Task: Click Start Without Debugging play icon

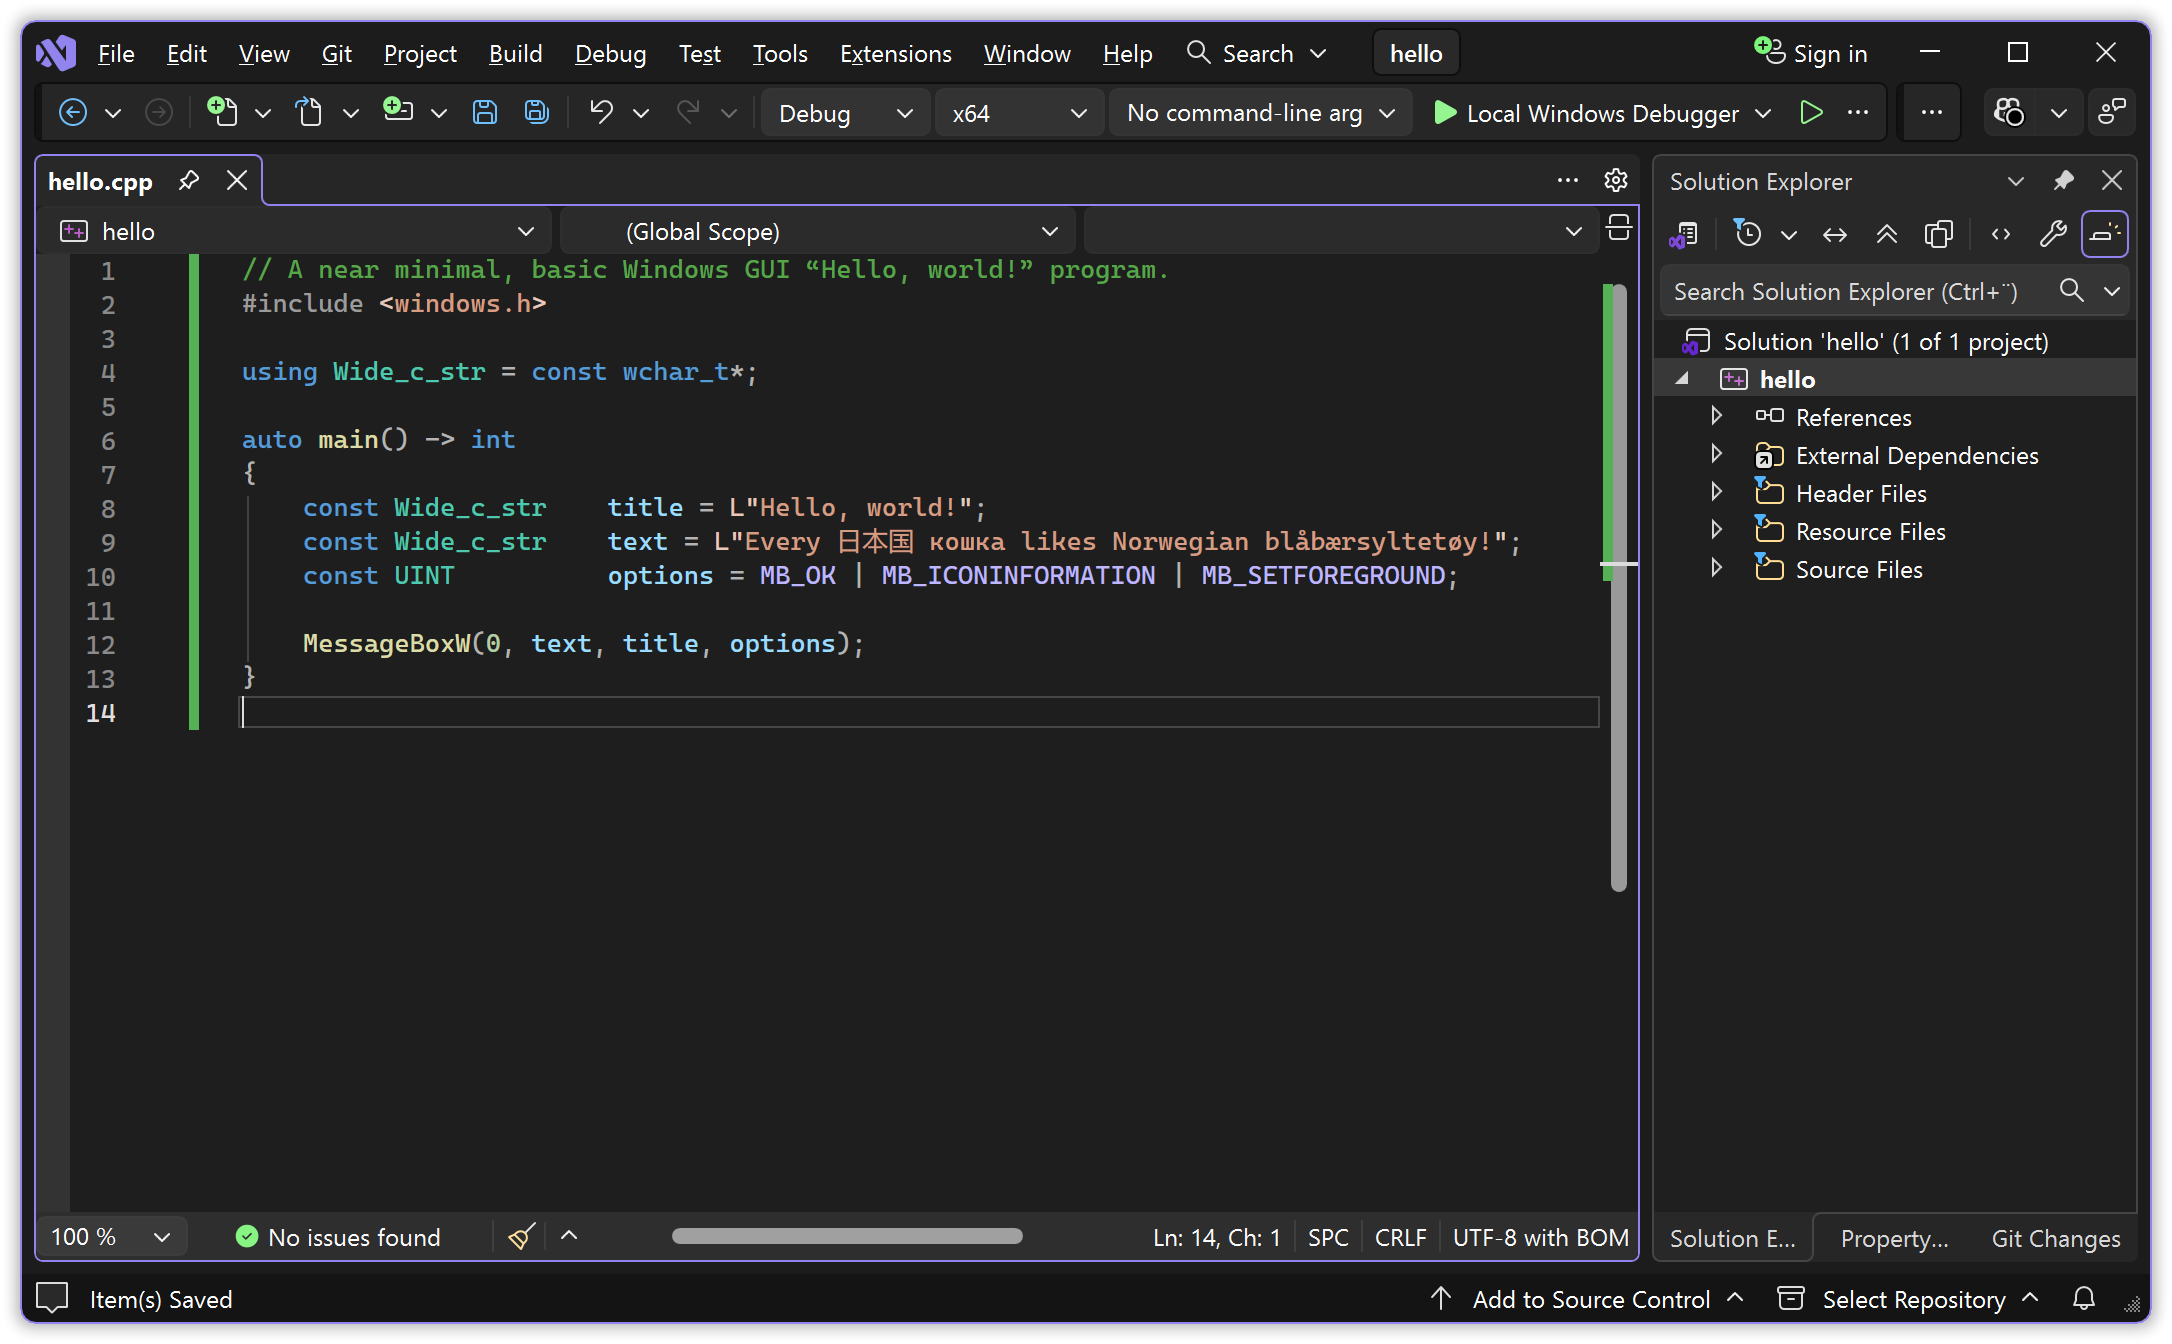Action: point(1810,113)
